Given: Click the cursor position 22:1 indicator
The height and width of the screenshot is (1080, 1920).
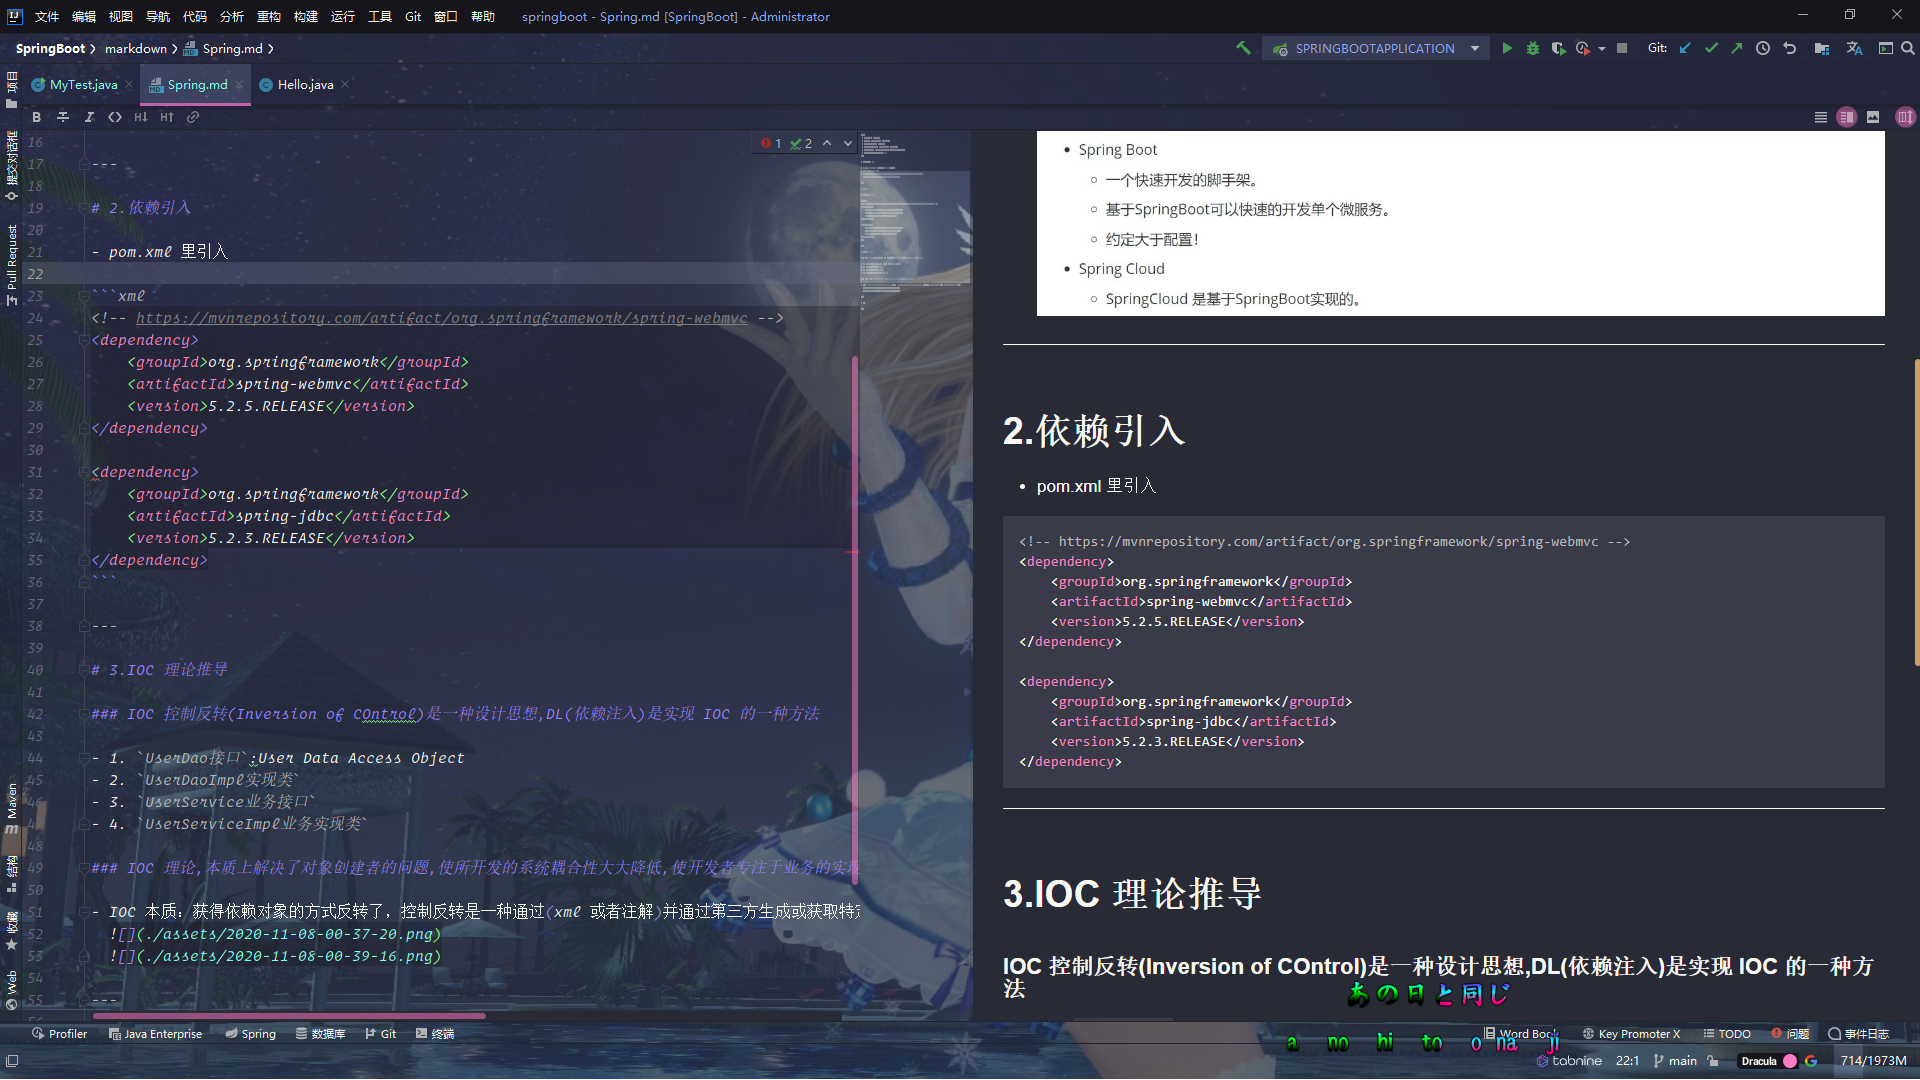Looking at the screenshot, I should pos(1627,1061).
